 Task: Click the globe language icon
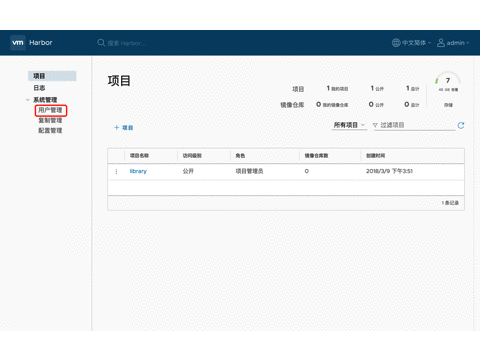tap(396, 43)
